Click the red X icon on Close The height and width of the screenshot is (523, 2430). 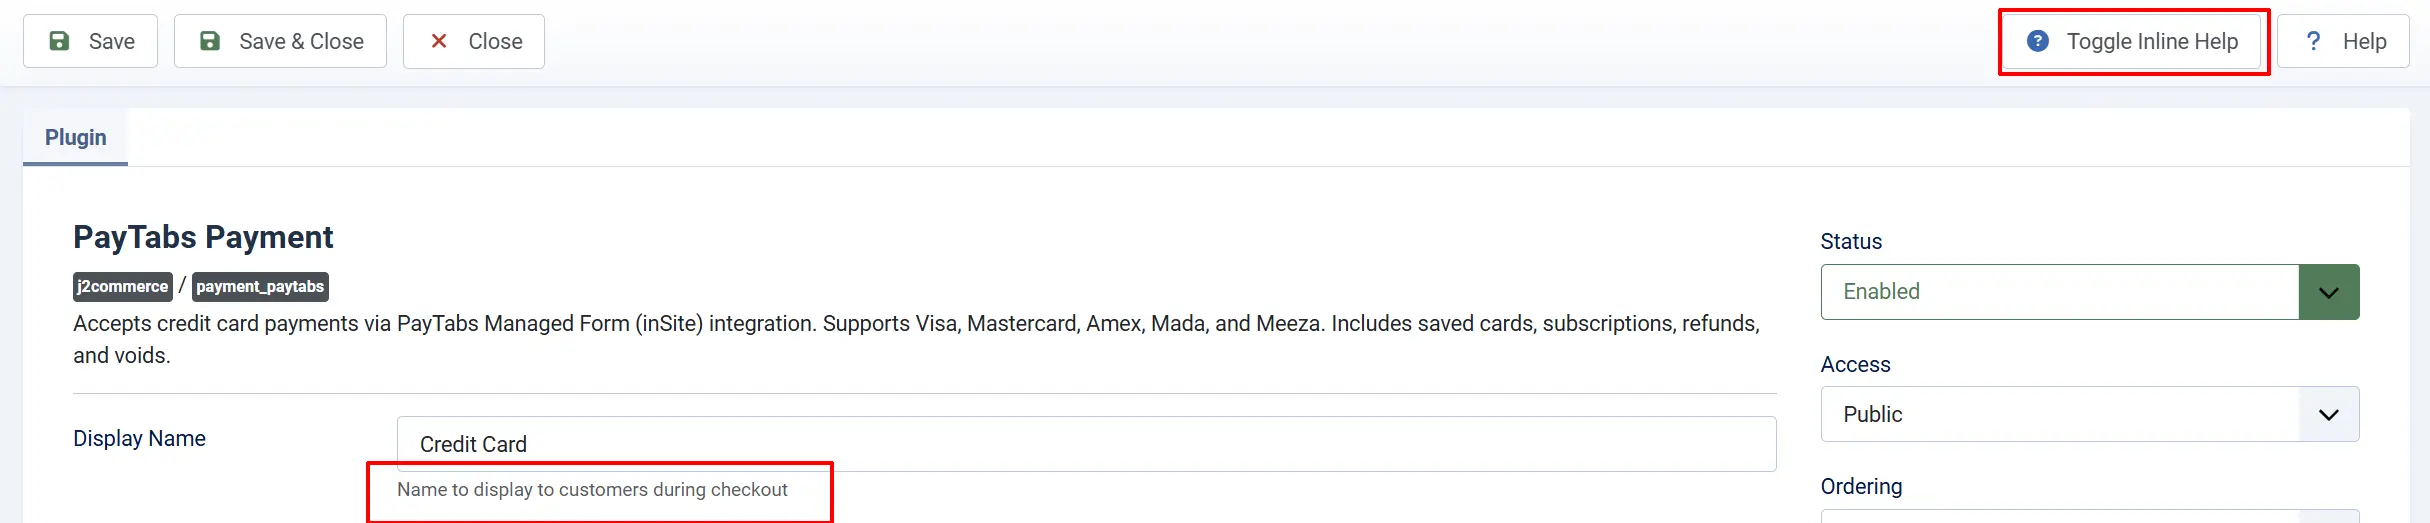point(438,41)
